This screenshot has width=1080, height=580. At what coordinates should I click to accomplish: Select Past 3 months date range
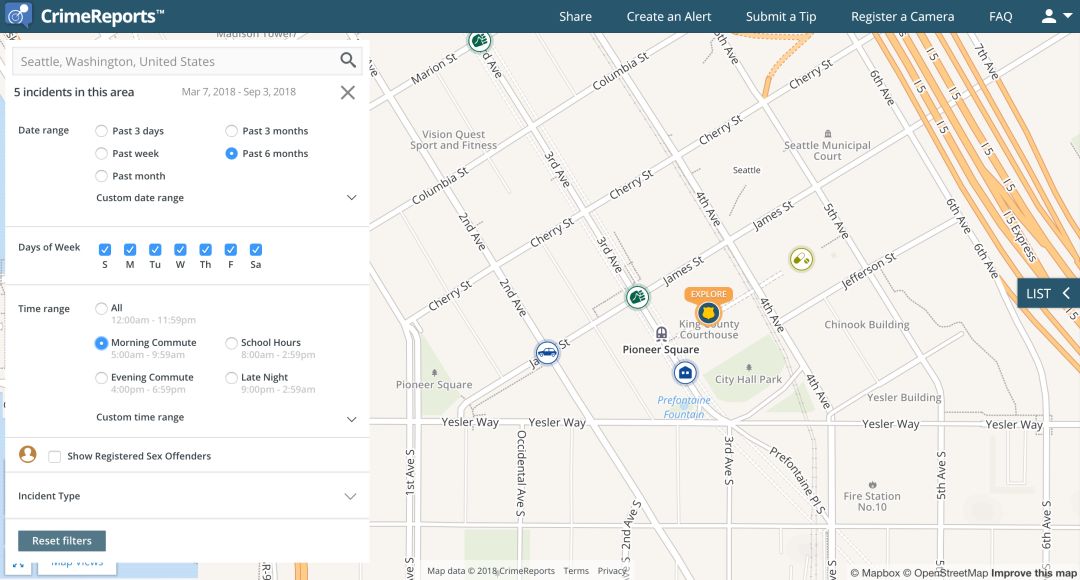(x=231, y=131)
